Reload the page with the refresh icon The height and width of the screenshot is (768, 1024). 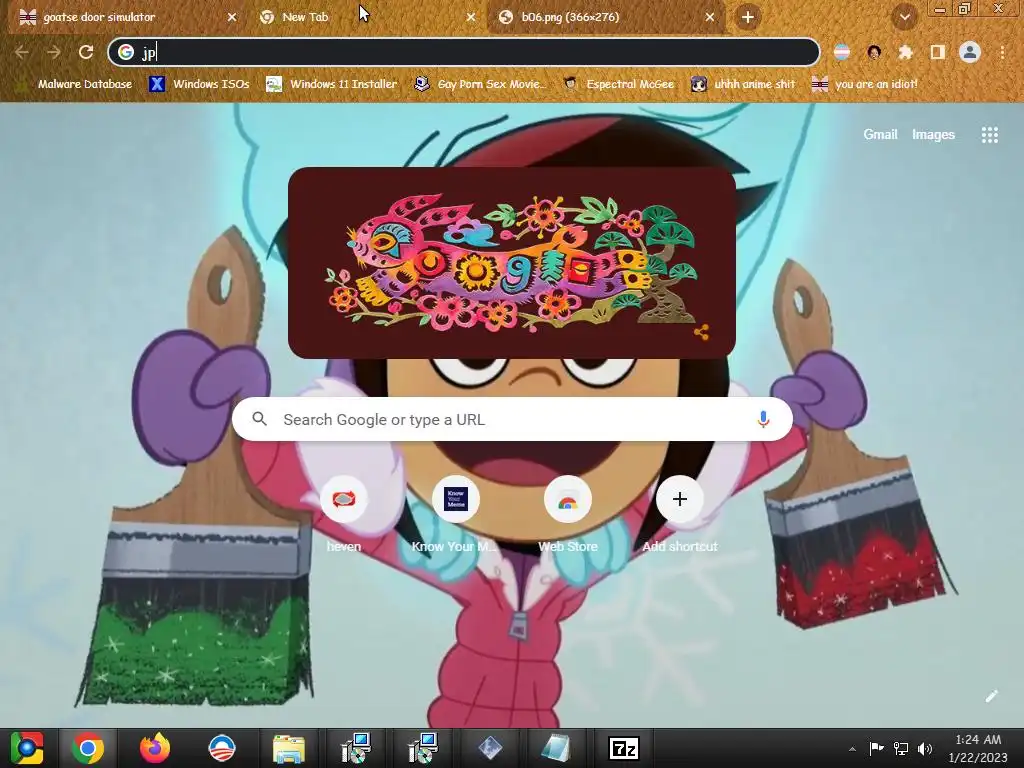pyautogui.click(x=86, y=52)
